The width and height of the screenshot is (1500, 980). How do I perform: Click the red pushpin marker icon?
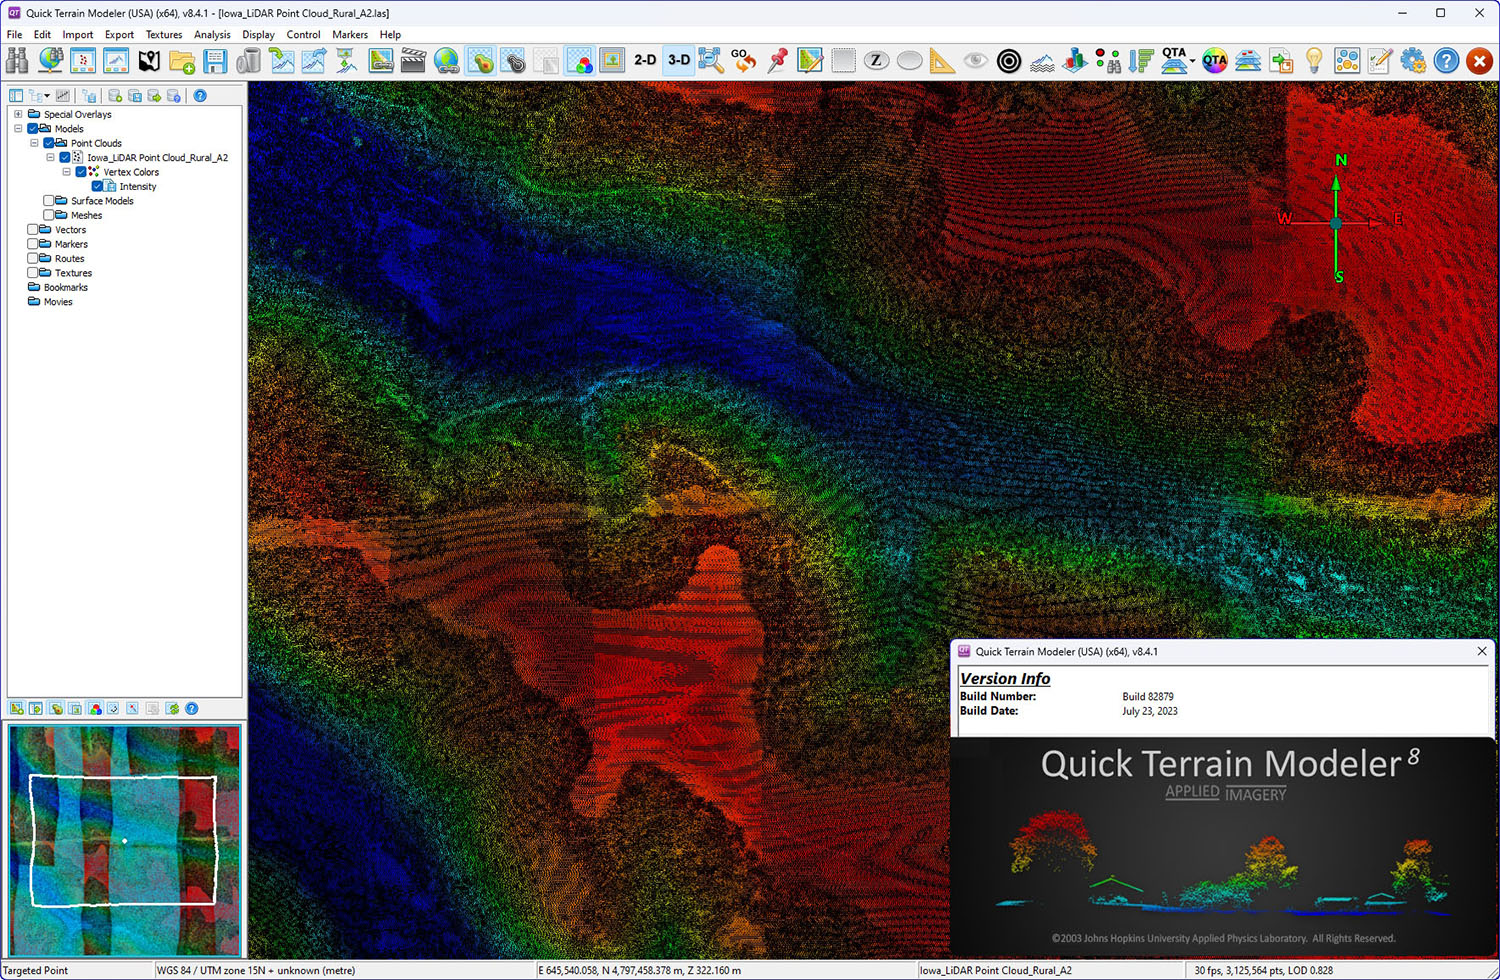[777, 61]
